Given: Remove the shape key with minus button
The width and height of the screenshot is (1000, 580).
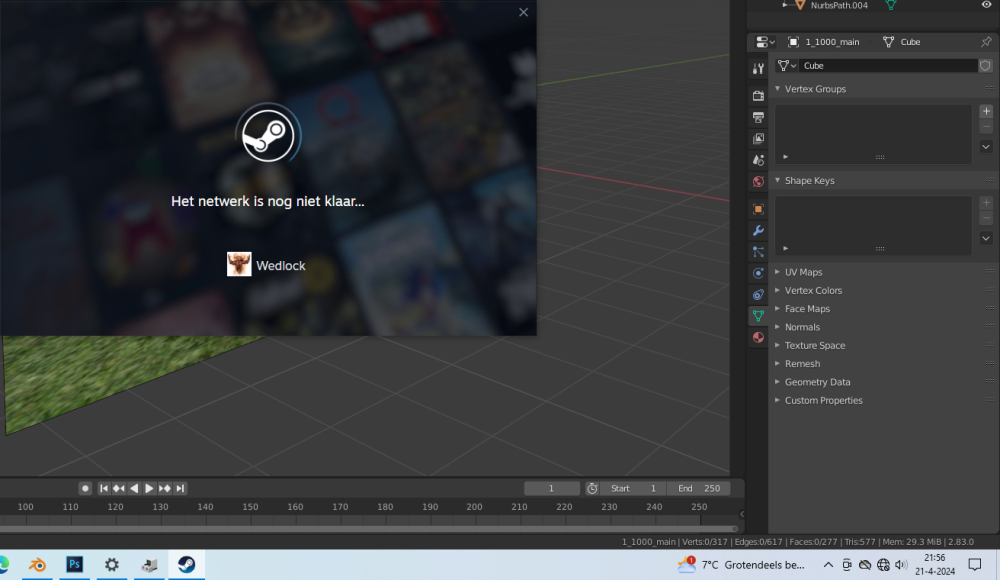Looking at the screenshot, I should 986,219.
